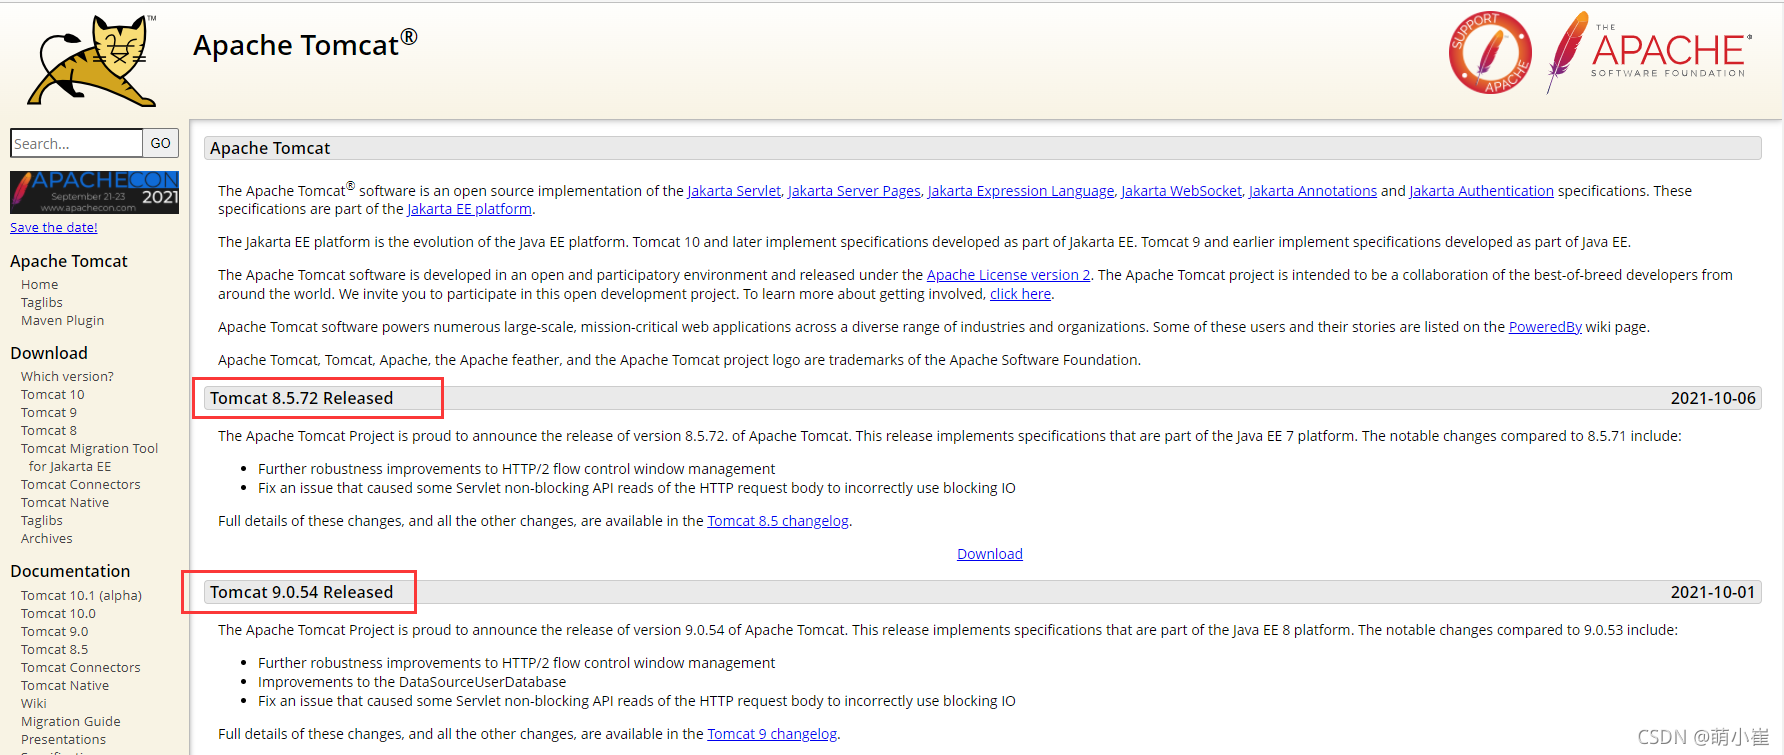Open Tomcat 10.1 (alpha) documentation
Image resolution: width=1784 pixels, height=755 pixels.
coord(82,596)
